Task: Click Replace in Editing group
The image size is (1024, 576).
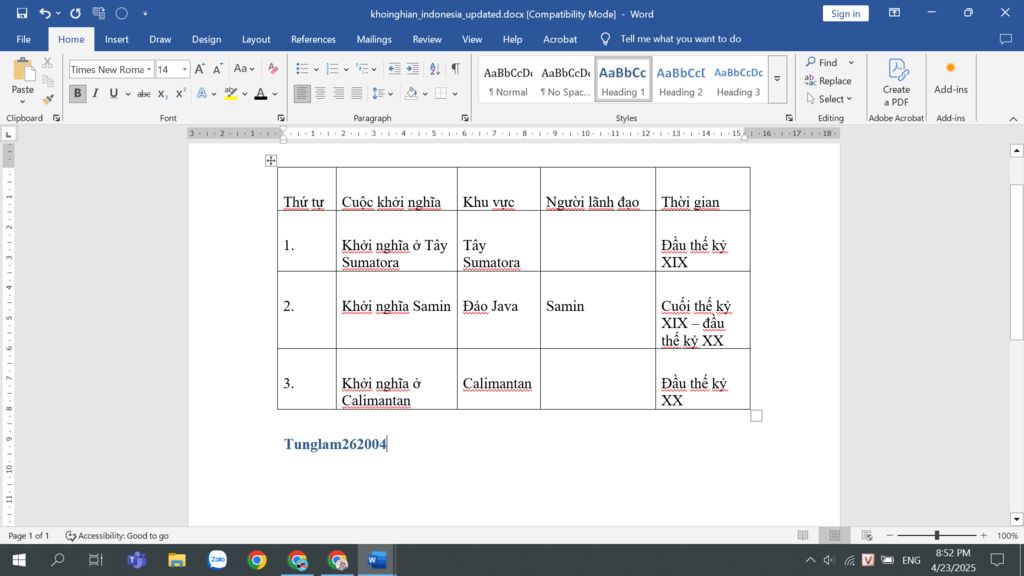Action: 828,81
